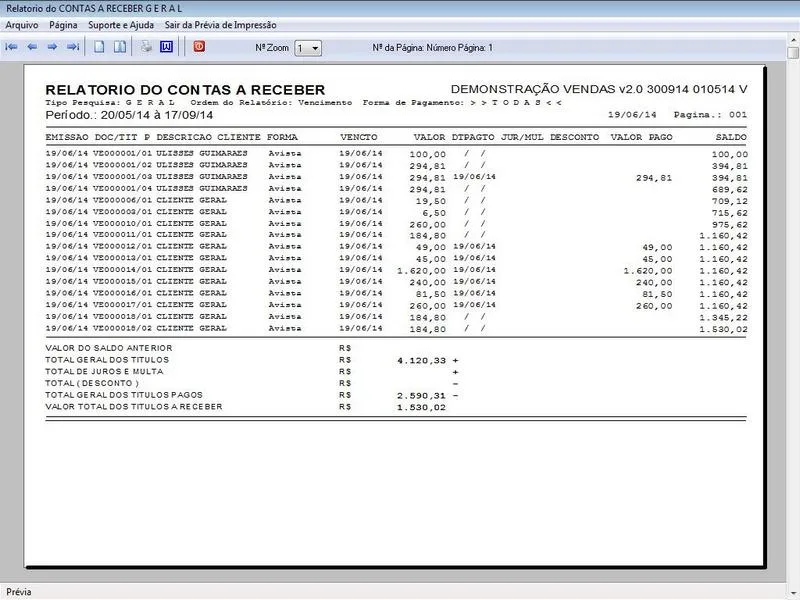Close preview with red power icon
This screenshot has height=600, width=800.
pyautogui.click(x=198, y=47)
